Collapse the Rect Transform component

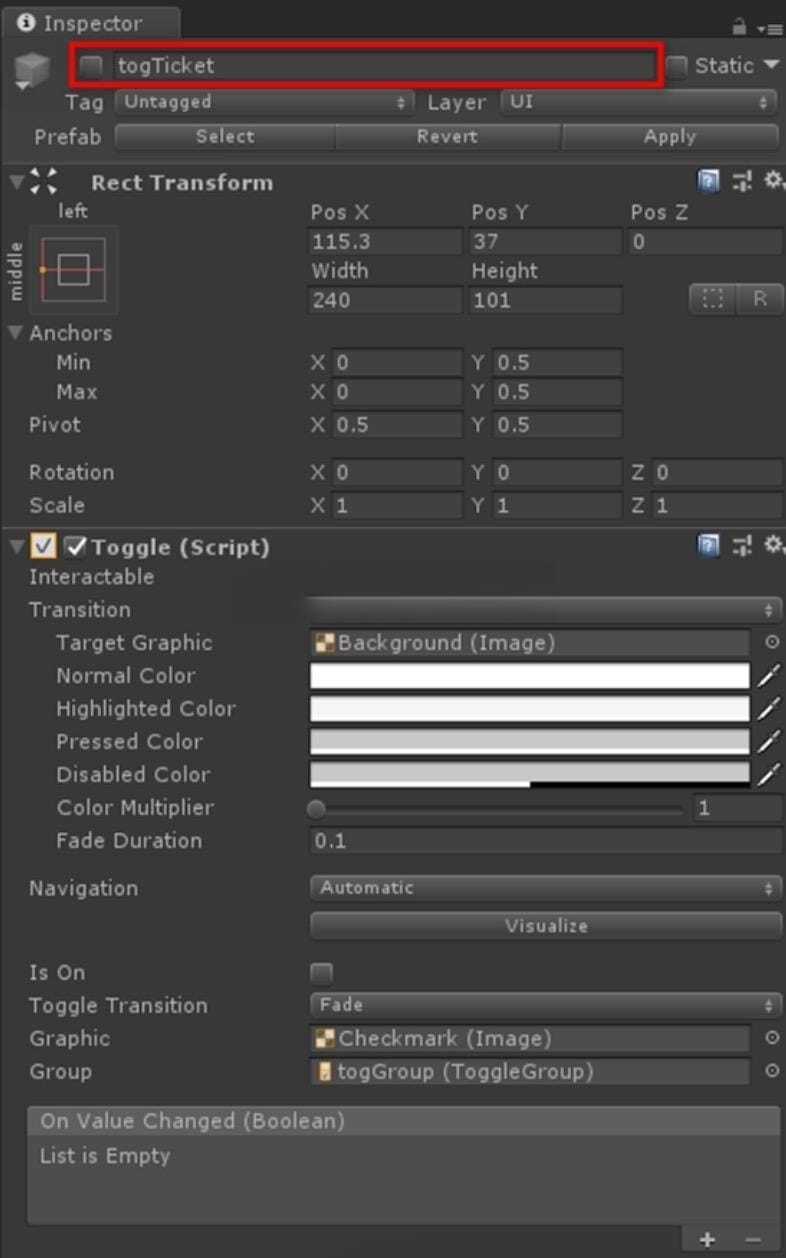17,182
